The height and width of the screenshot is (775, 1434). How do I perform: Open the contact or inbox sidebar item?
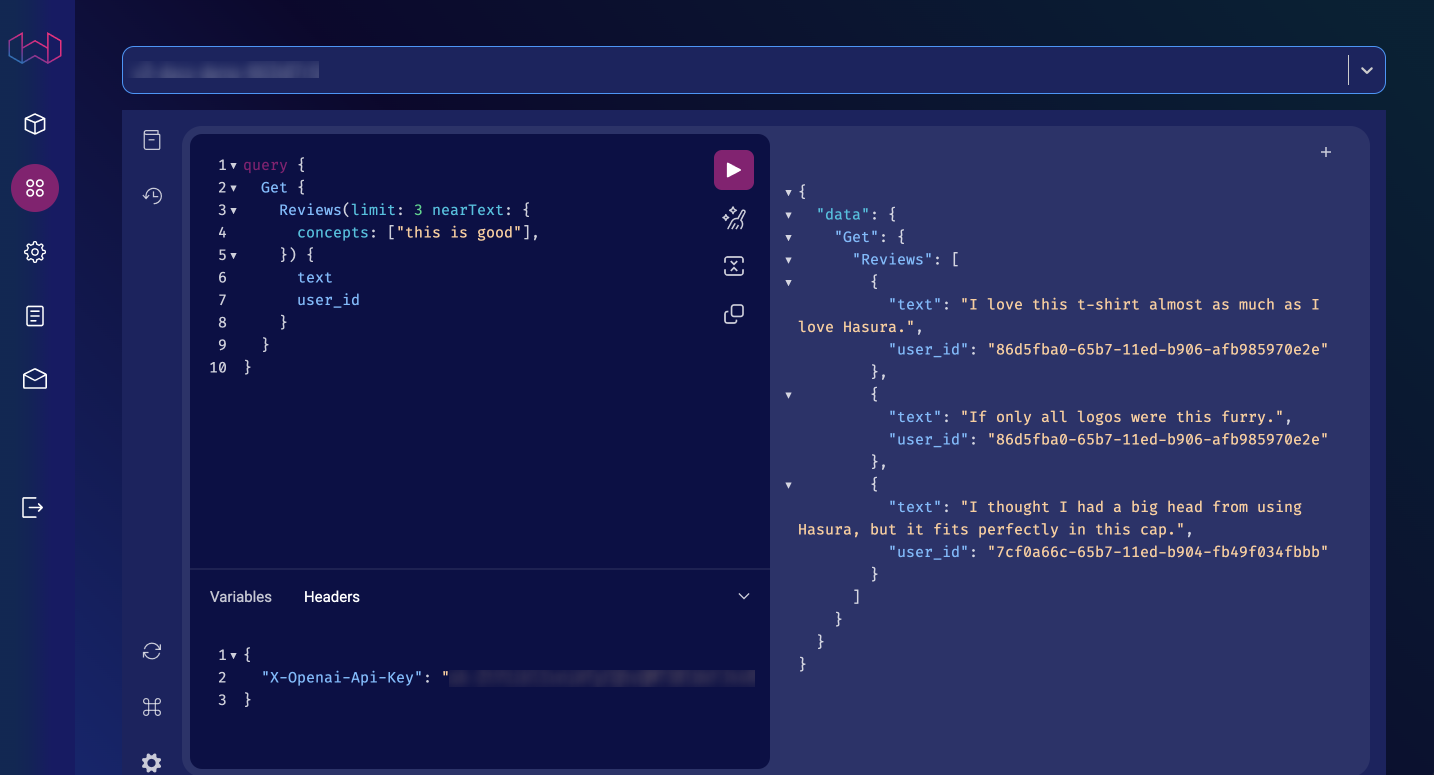[x=35, y=379]
